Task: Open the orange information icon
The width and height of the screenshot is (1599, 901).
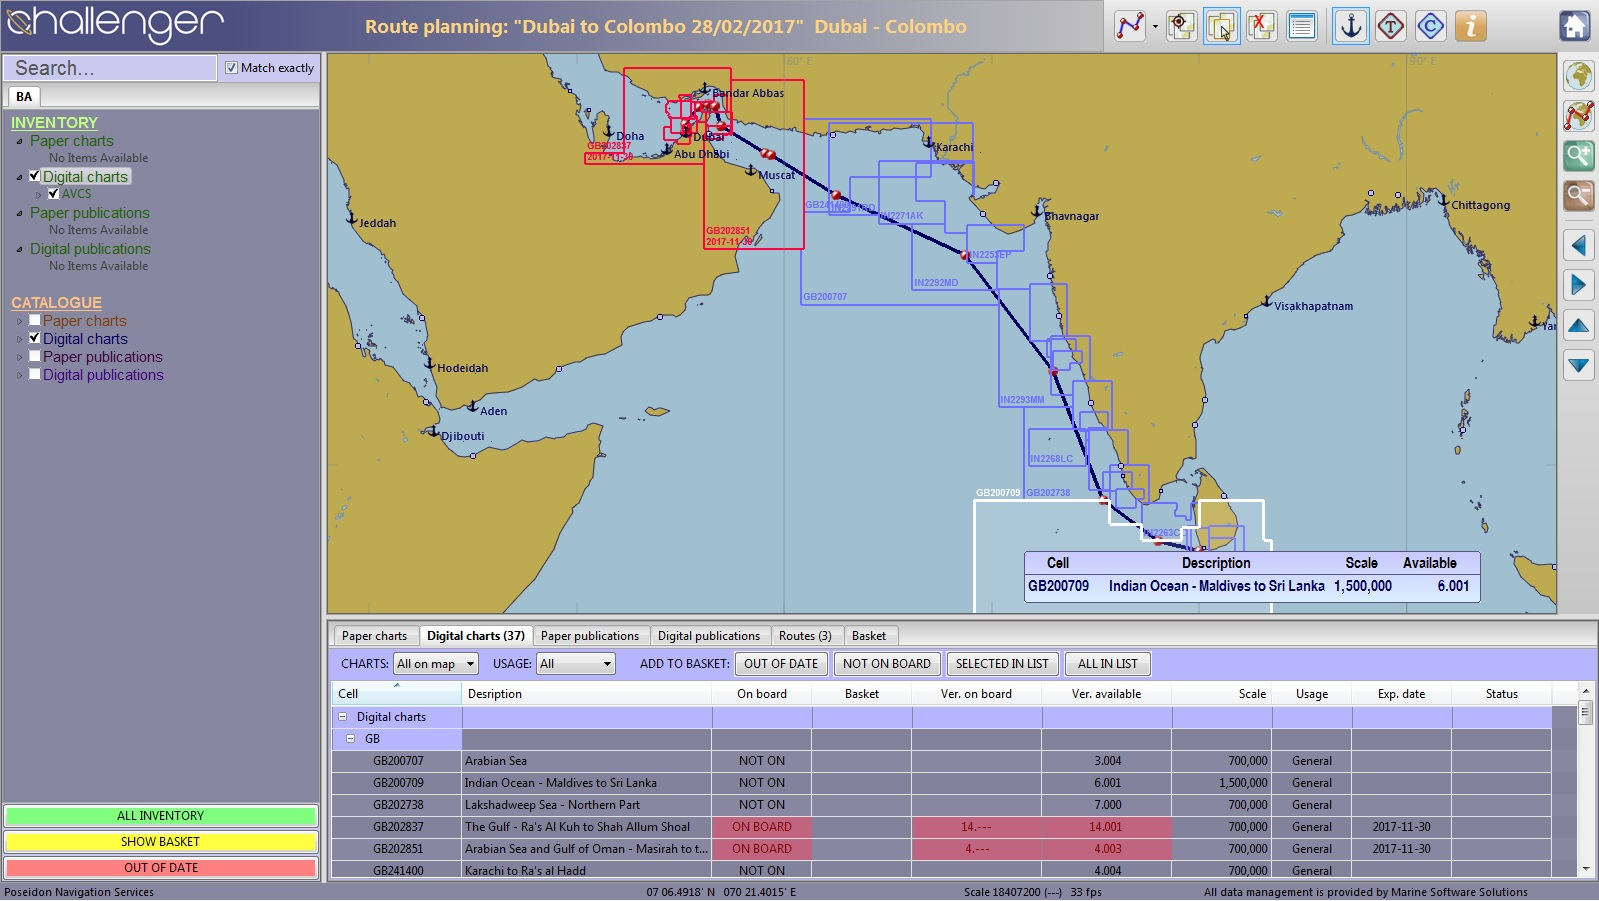Action: pyautogui.click(x=1470, y=26)
